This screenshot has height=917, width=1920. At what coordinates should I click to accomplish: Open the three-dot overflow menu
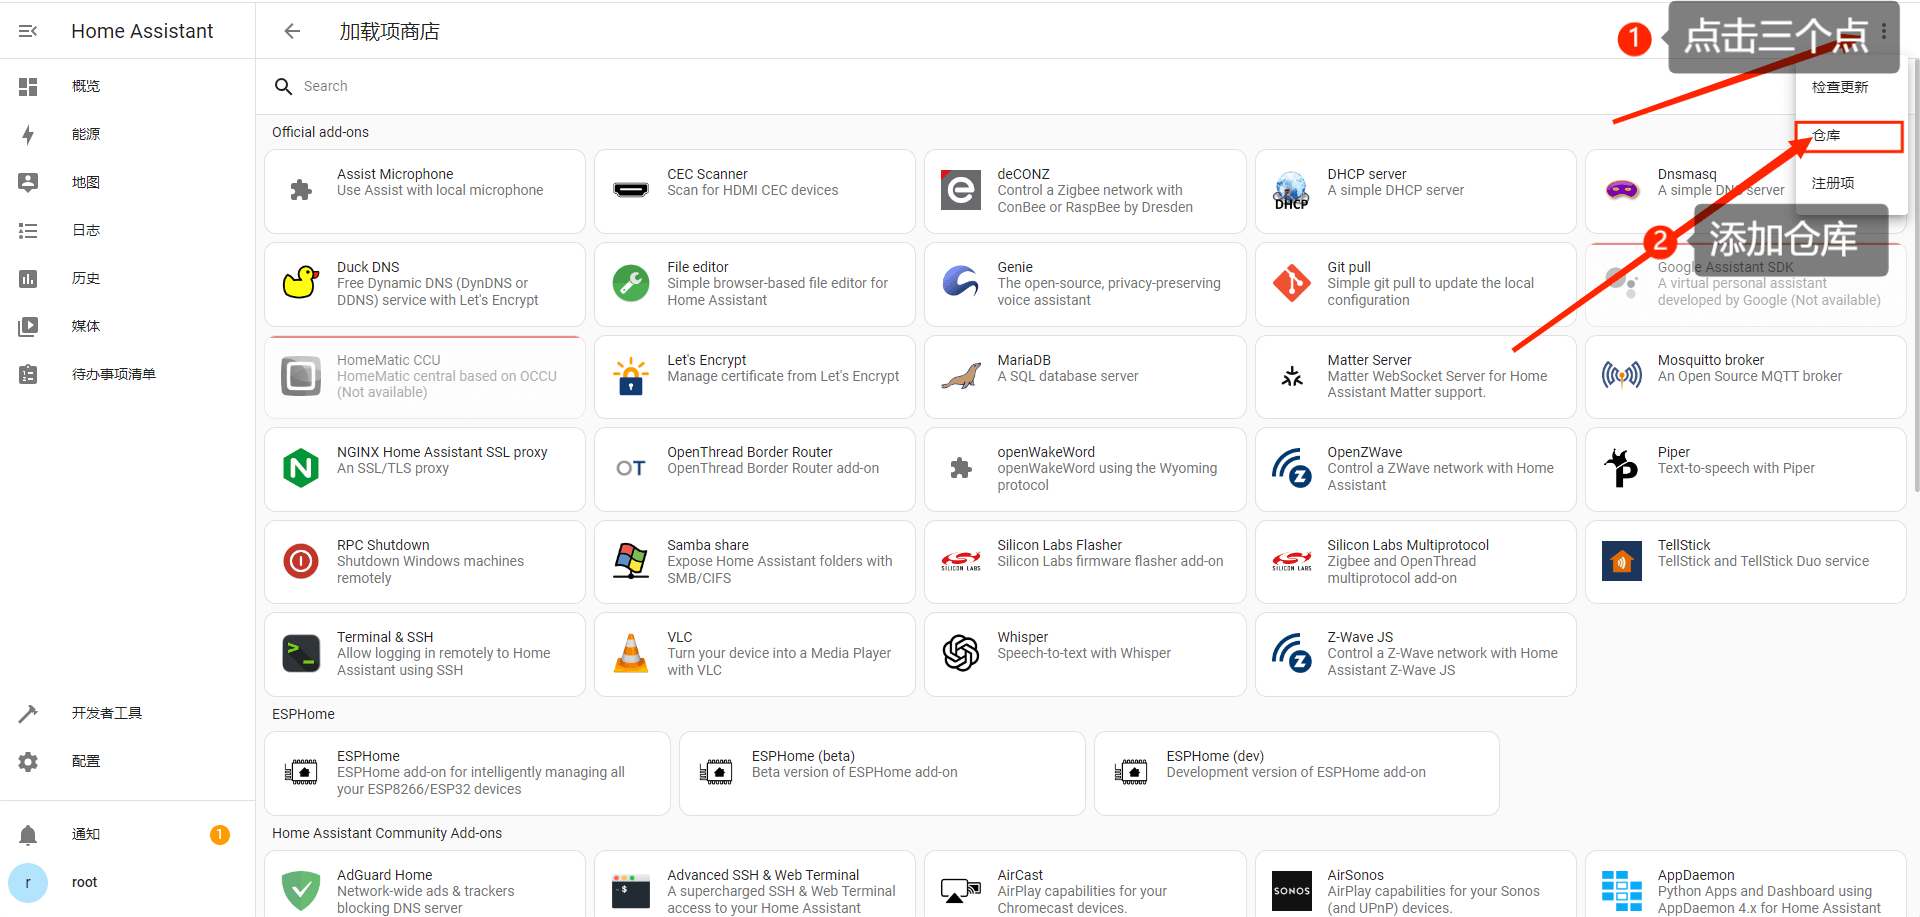[1883, 31]
